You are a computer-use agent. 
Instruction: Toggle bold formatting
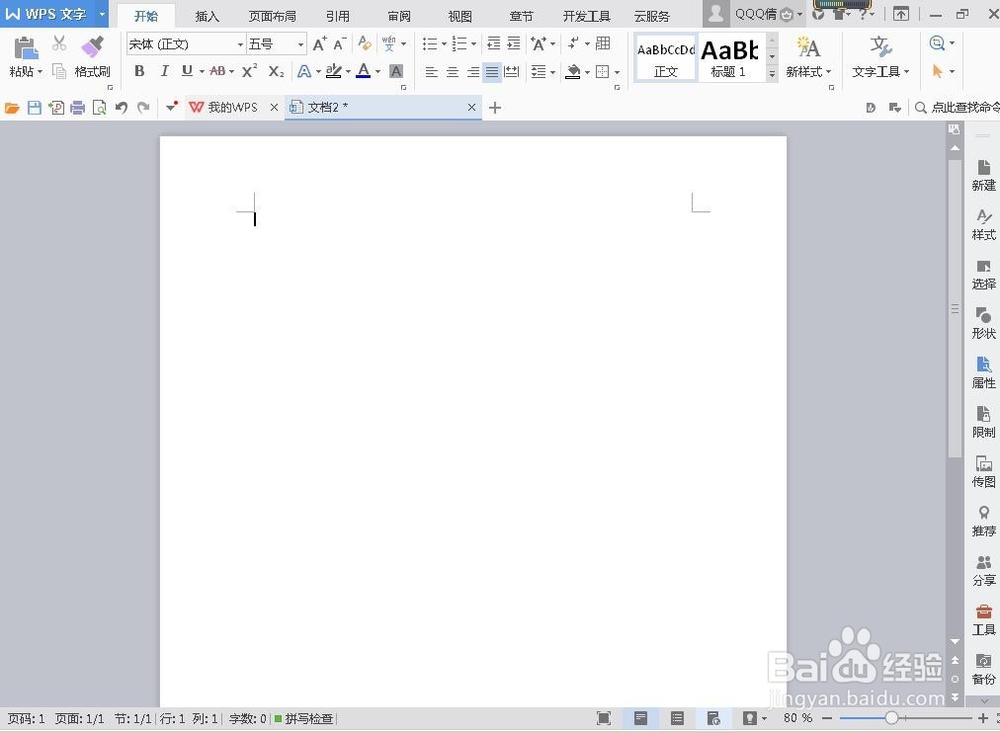[139, 71]
